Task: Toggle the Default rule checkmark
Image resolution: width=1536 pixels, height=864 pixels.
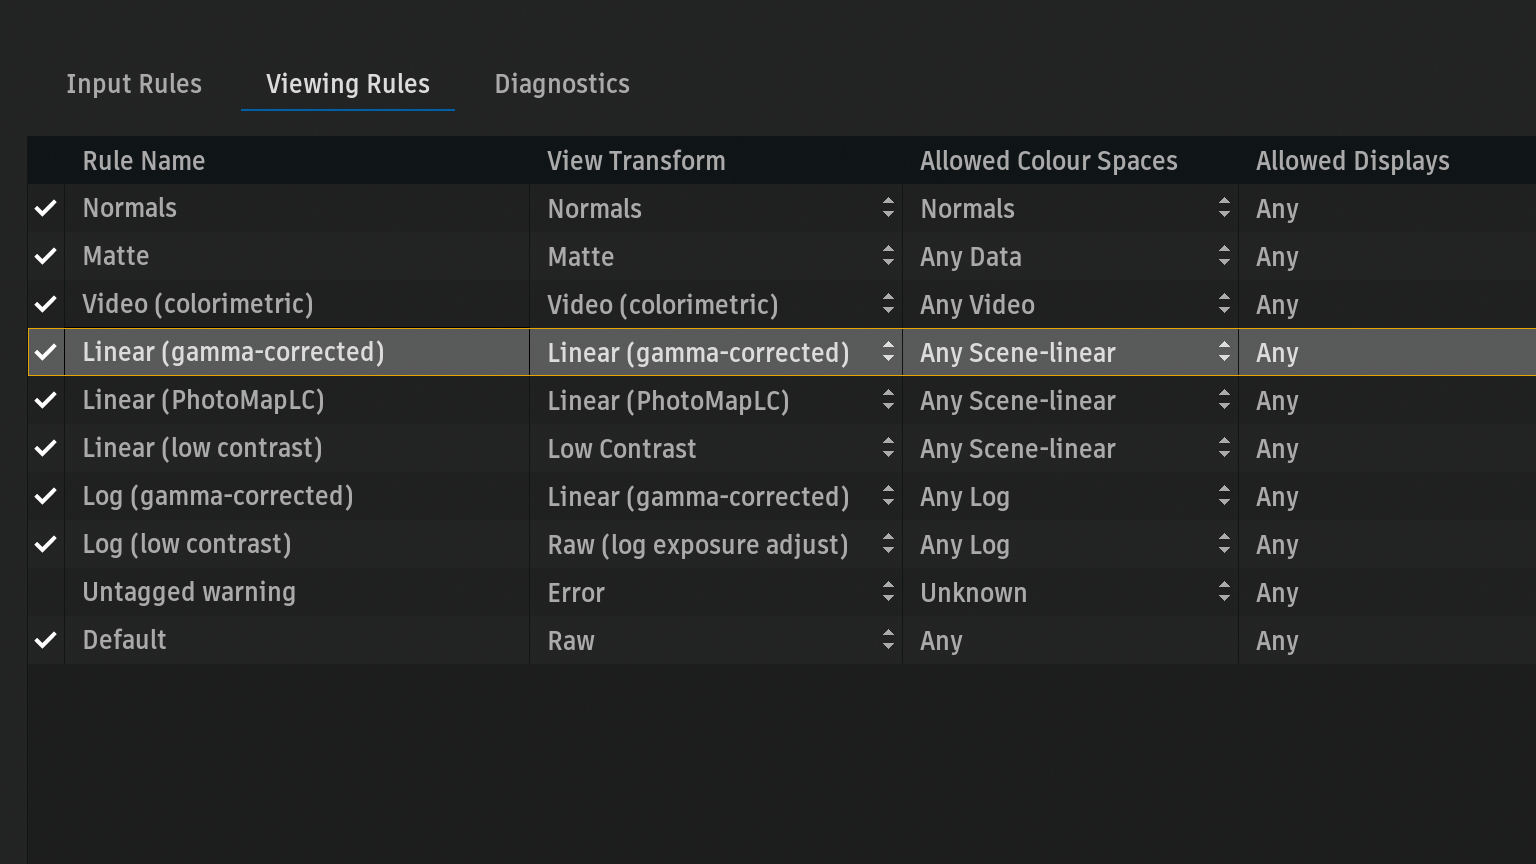Action: pos(46,640)
